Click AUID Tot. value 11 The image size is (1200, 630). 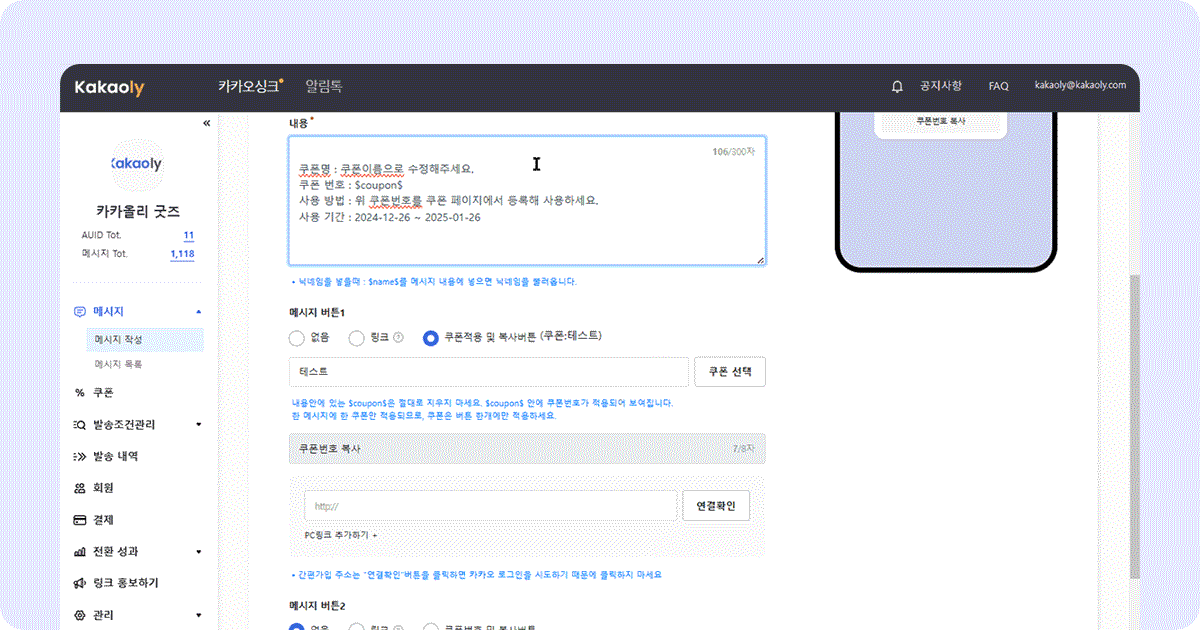(188, 235)
